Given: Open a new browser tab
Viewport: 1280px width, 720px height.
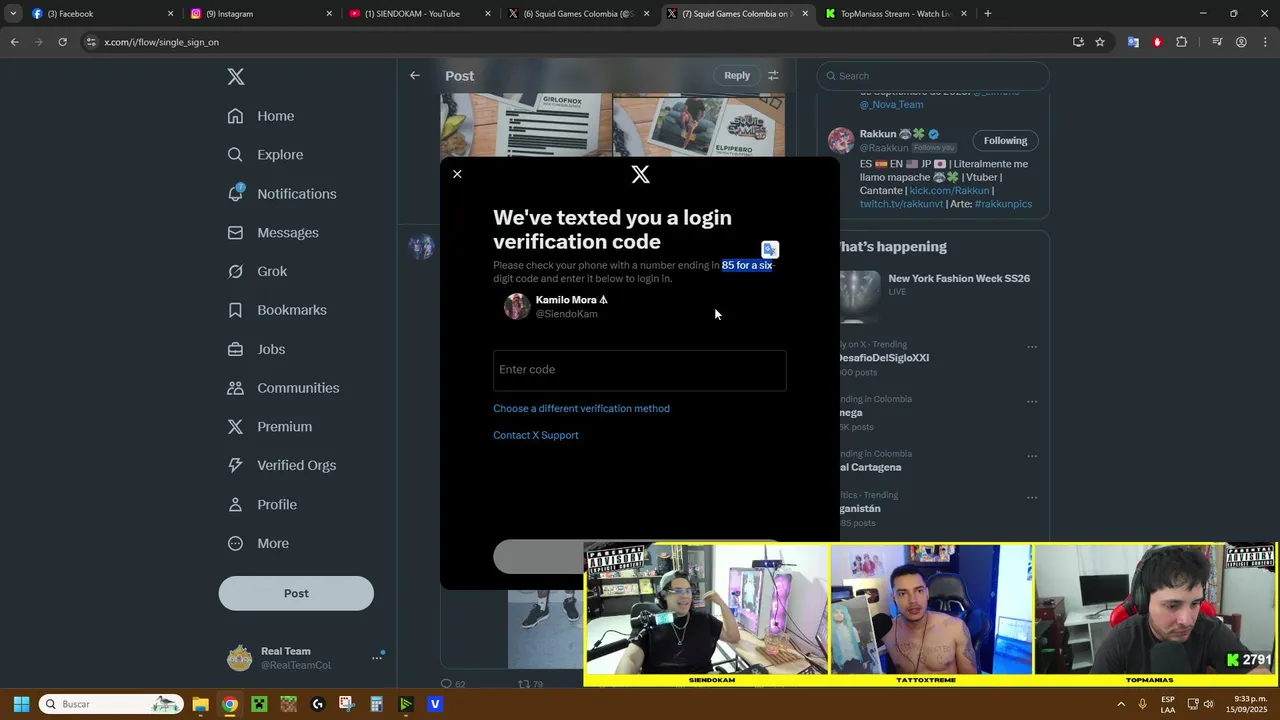Looking at the screenshot, I should click(x=988, y=14).
